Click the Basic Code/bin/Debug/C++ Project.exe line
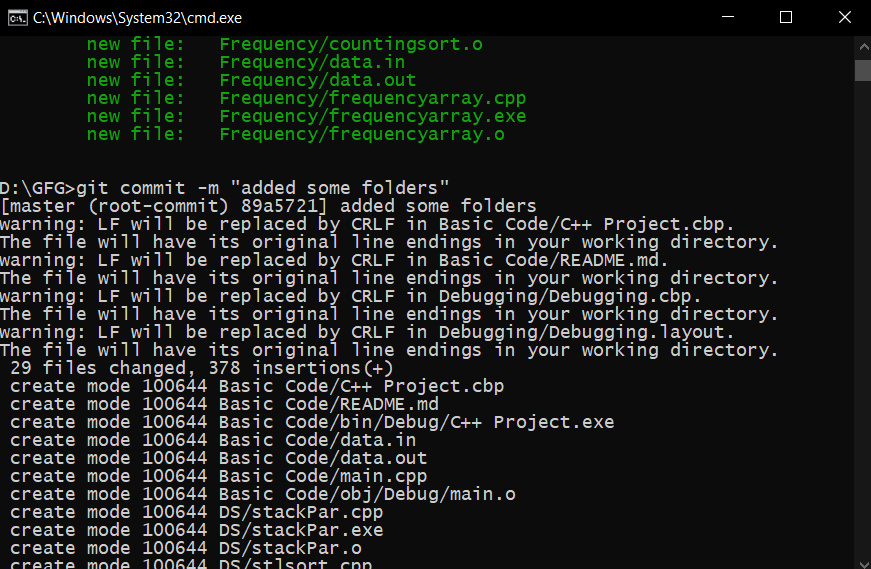871x569 pixels. (312, 422)
